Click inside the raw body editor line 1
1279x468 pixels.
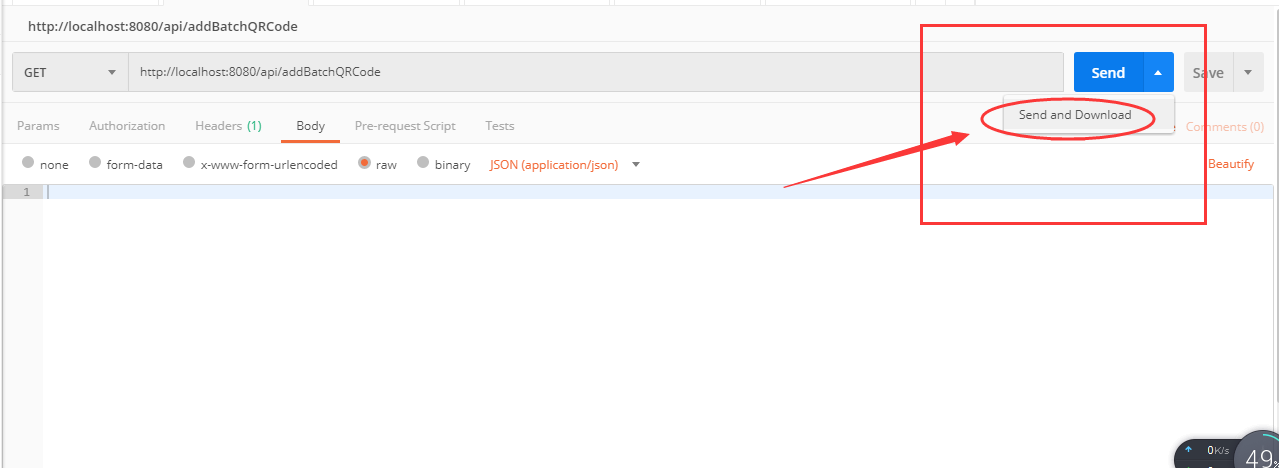click(660, 192)
